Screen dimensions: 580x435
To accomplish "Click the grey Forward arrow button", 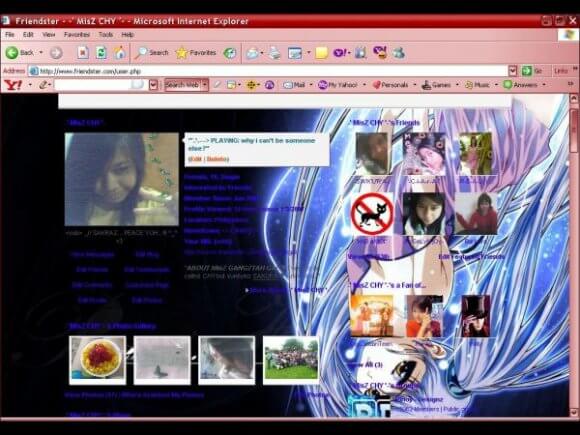I will (x=56, y=53).
